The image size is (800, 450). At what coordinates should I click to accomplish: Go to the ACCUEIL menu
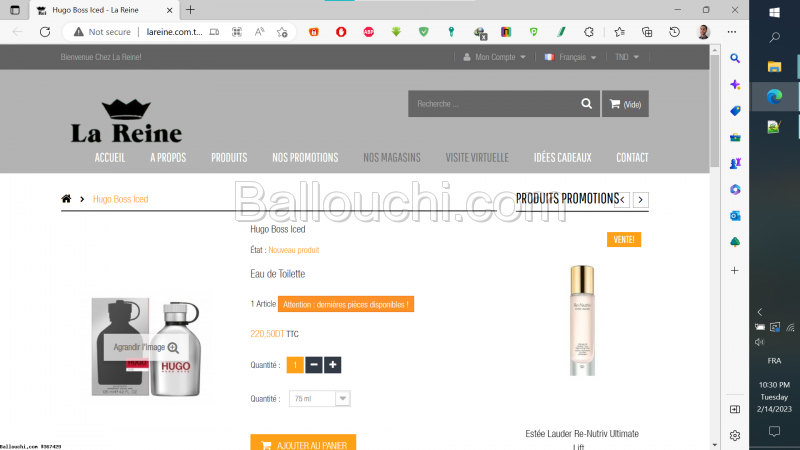click(x=110, y=158)
